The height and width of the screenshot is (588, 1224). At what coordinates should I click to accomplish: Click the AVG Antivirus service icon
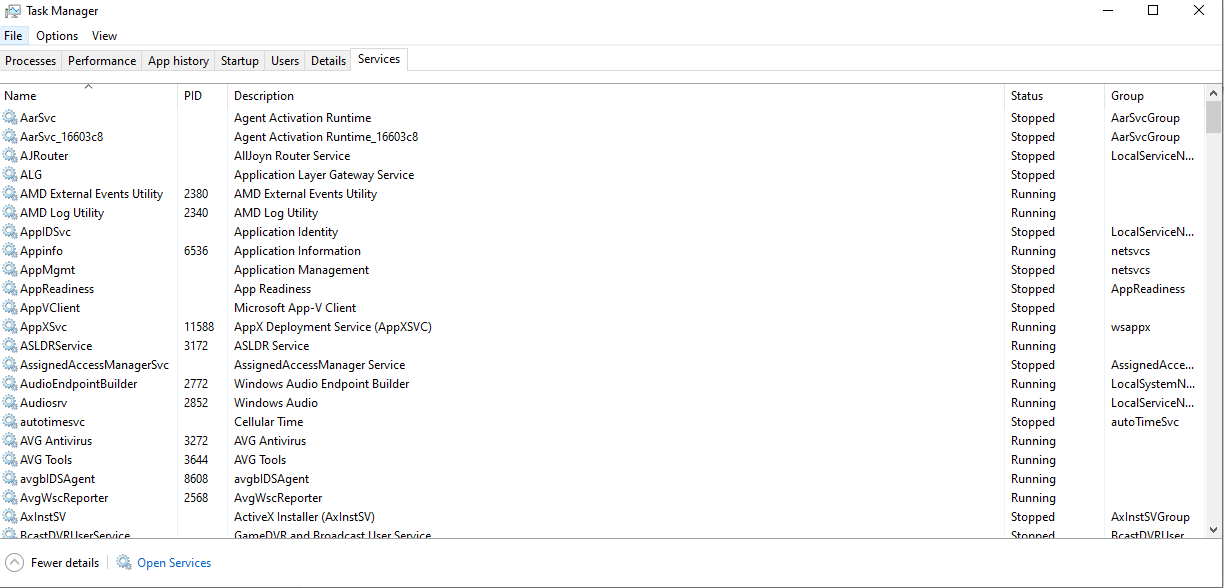[x=10, y=441]
